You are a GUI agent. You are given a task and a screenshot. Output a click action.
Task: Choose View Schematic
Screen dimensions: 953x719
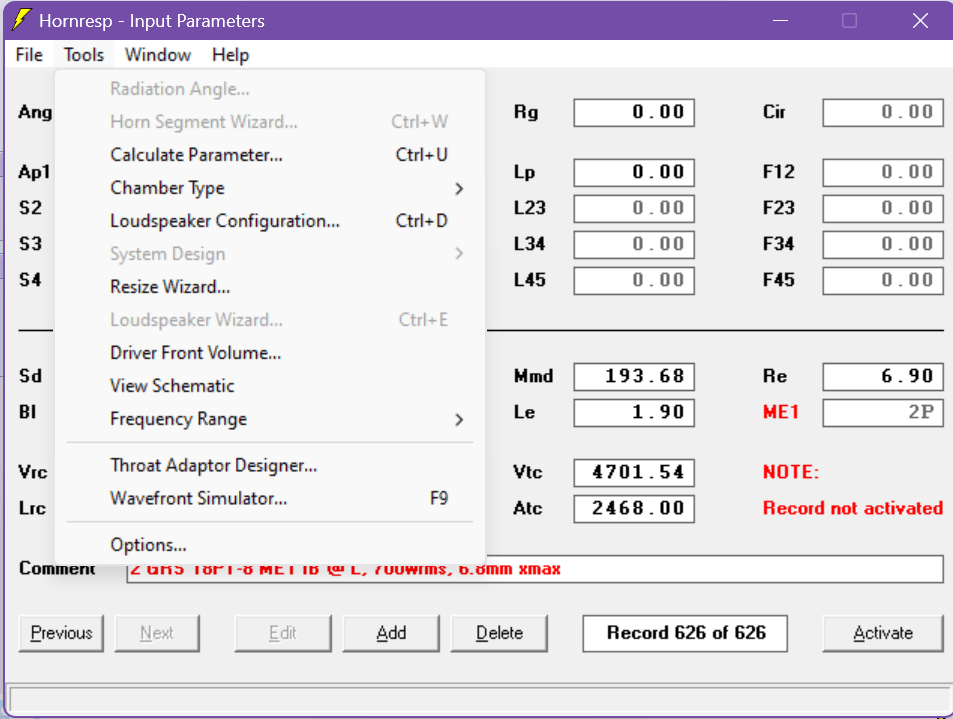click(x=270, y=385)
